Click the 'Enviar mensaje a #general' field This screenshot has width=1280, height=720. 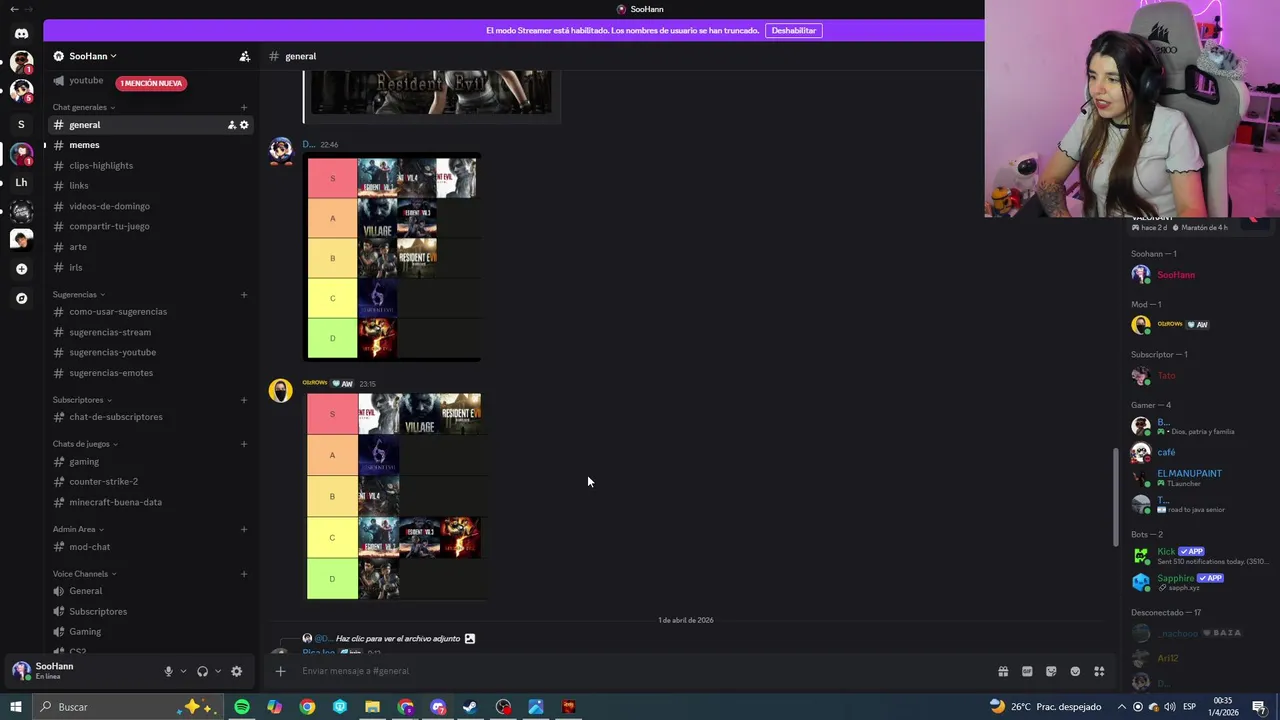[640, 671]
